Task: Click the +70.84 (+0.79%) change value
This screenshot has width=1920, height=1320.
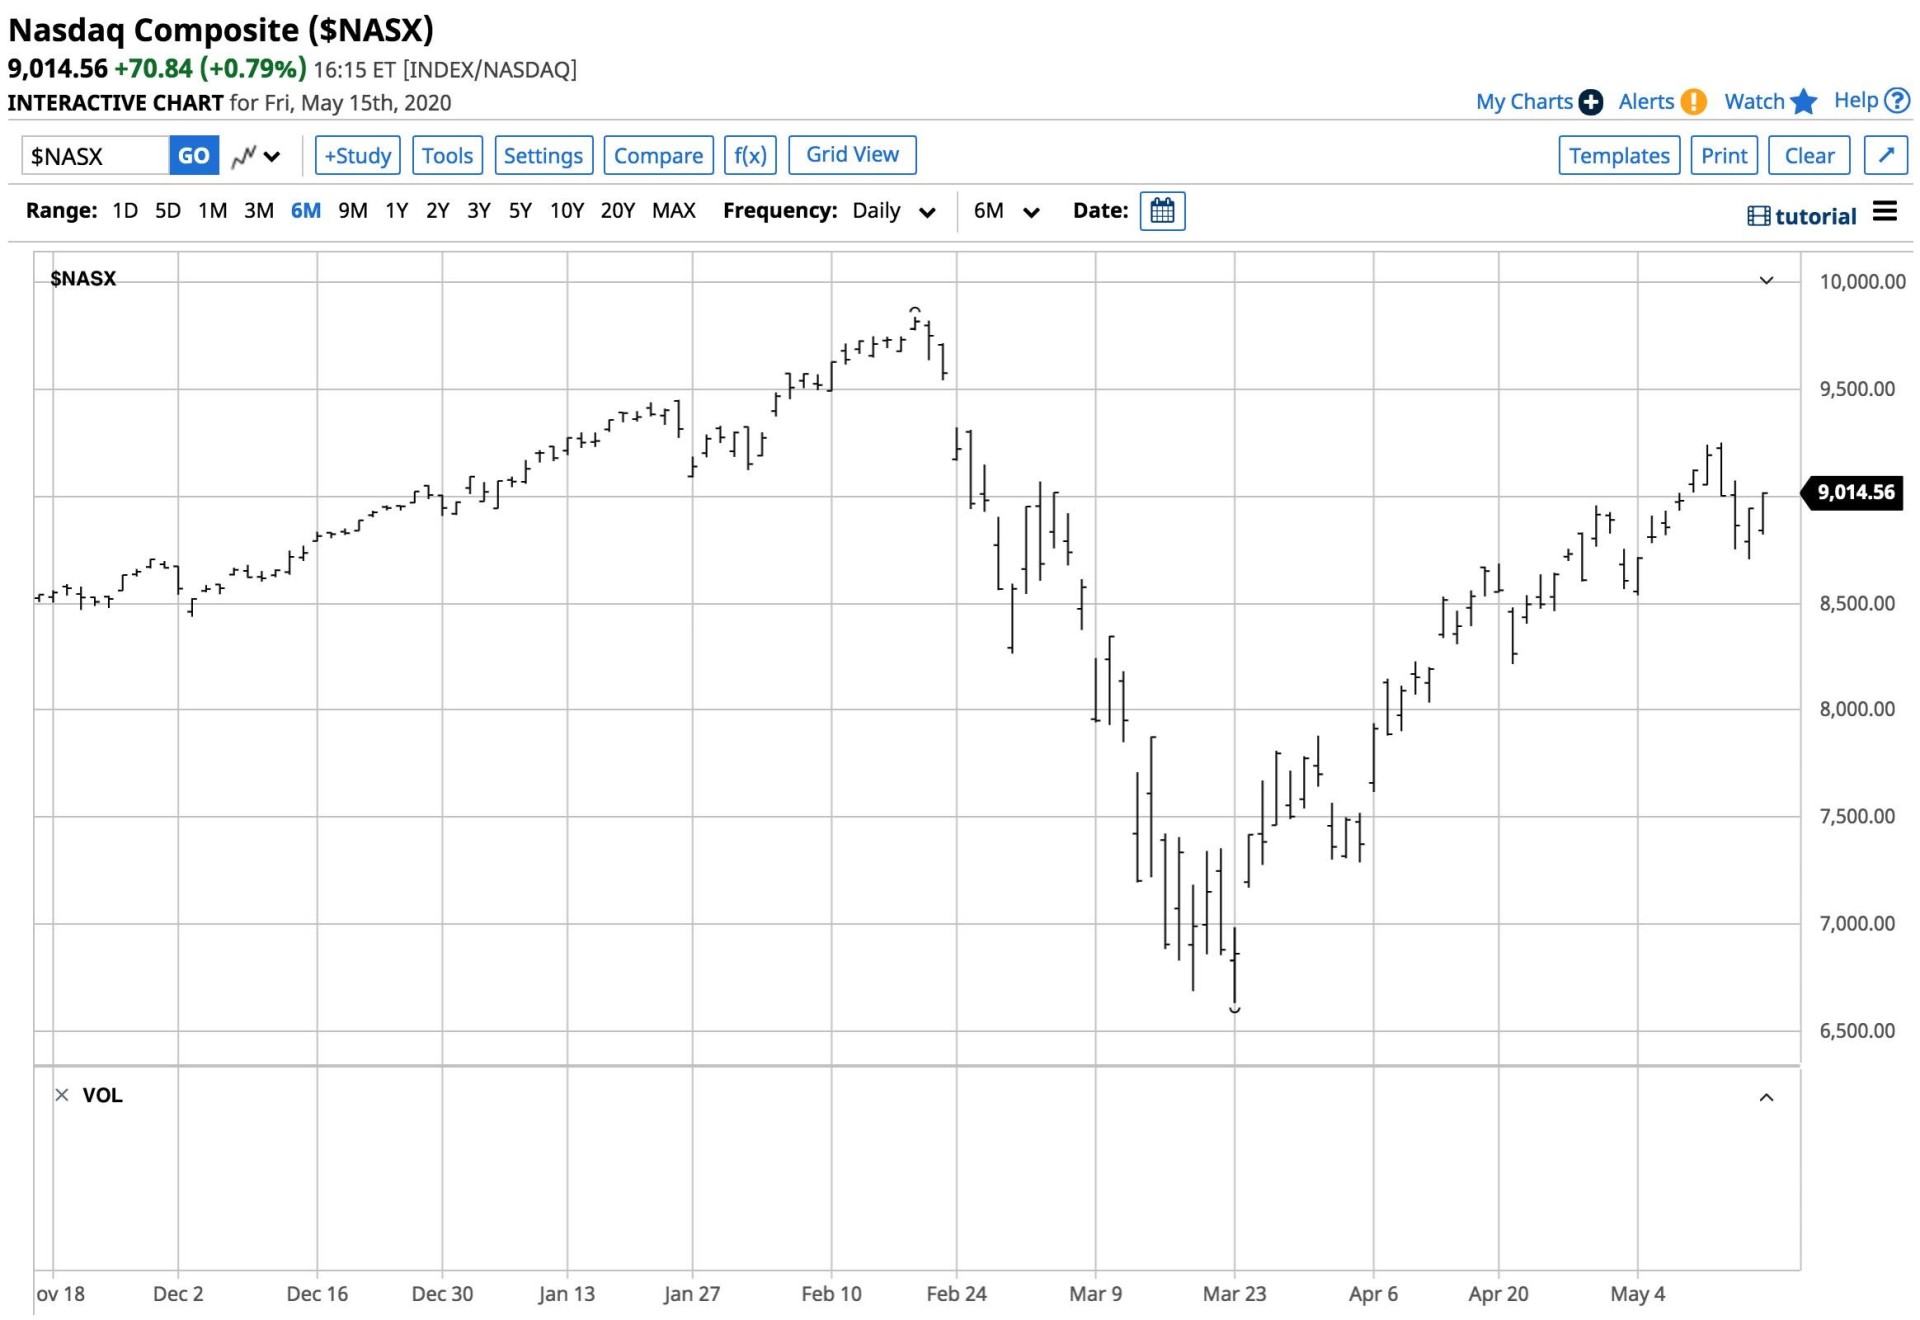Action: click(x=210, y=69)
